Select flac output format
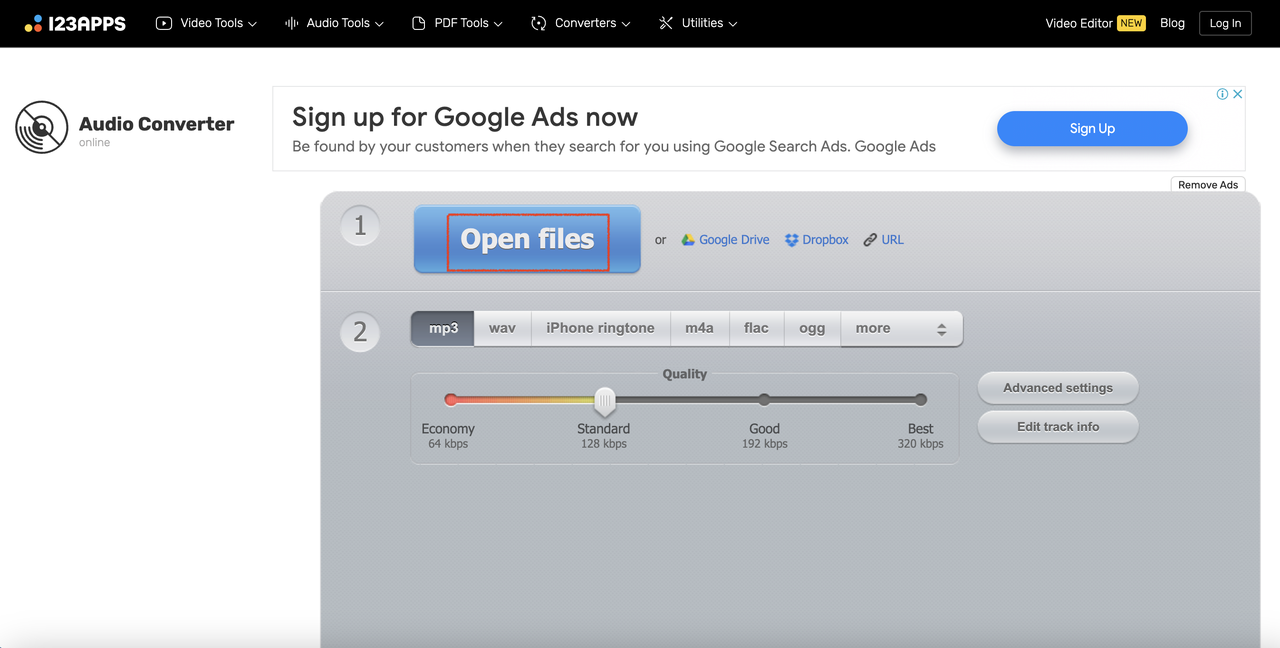 coord(756,328)
